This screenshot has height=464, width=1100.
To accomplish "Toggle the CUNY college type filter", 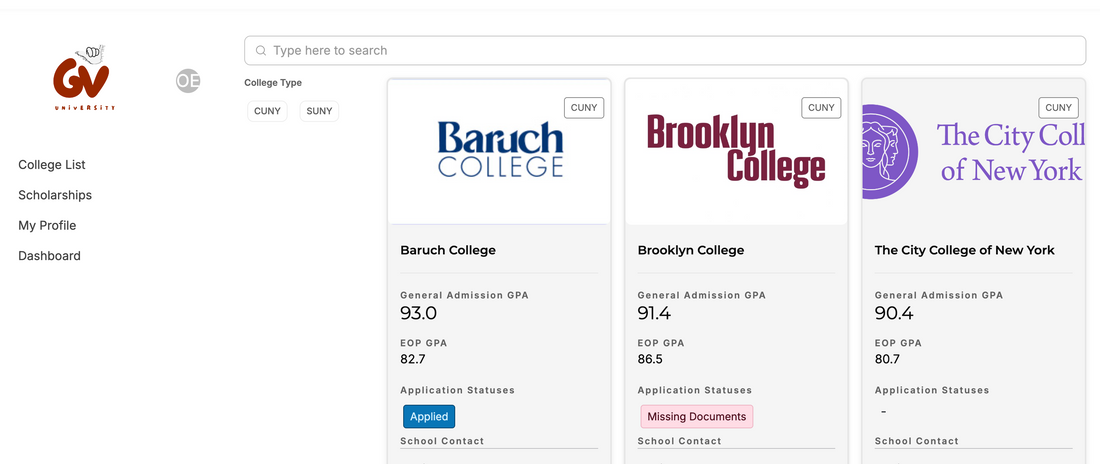I will point(267,111).
